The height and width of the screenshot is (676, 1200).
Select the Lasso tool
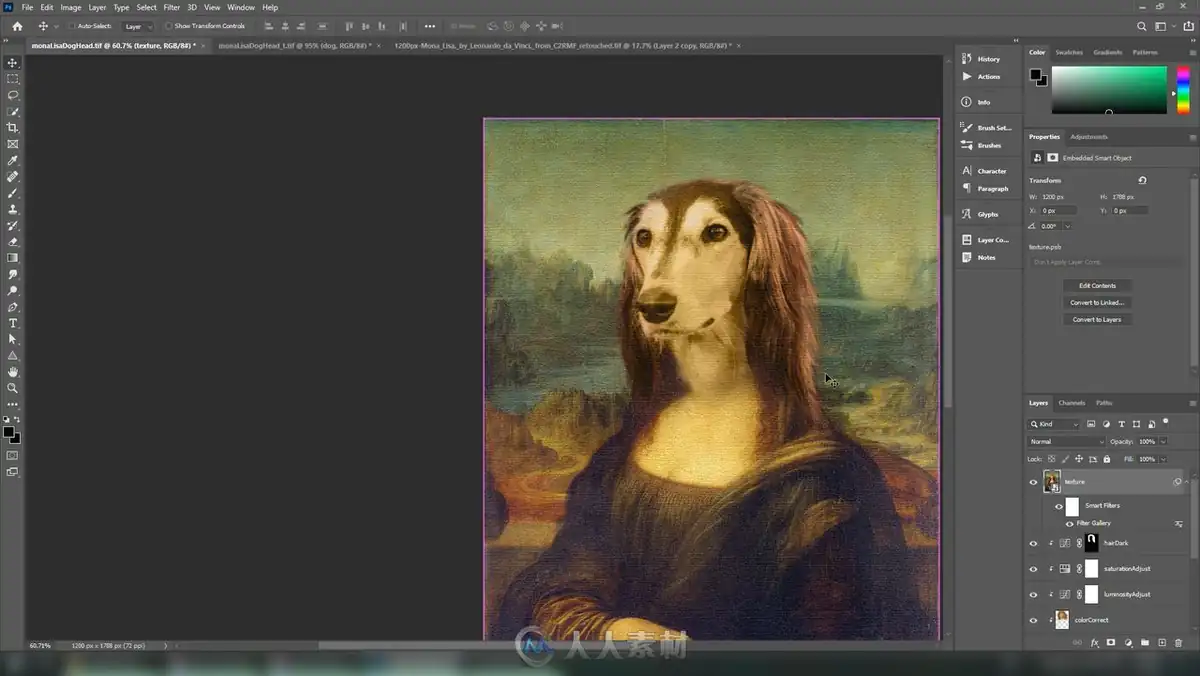coord(13,95)
